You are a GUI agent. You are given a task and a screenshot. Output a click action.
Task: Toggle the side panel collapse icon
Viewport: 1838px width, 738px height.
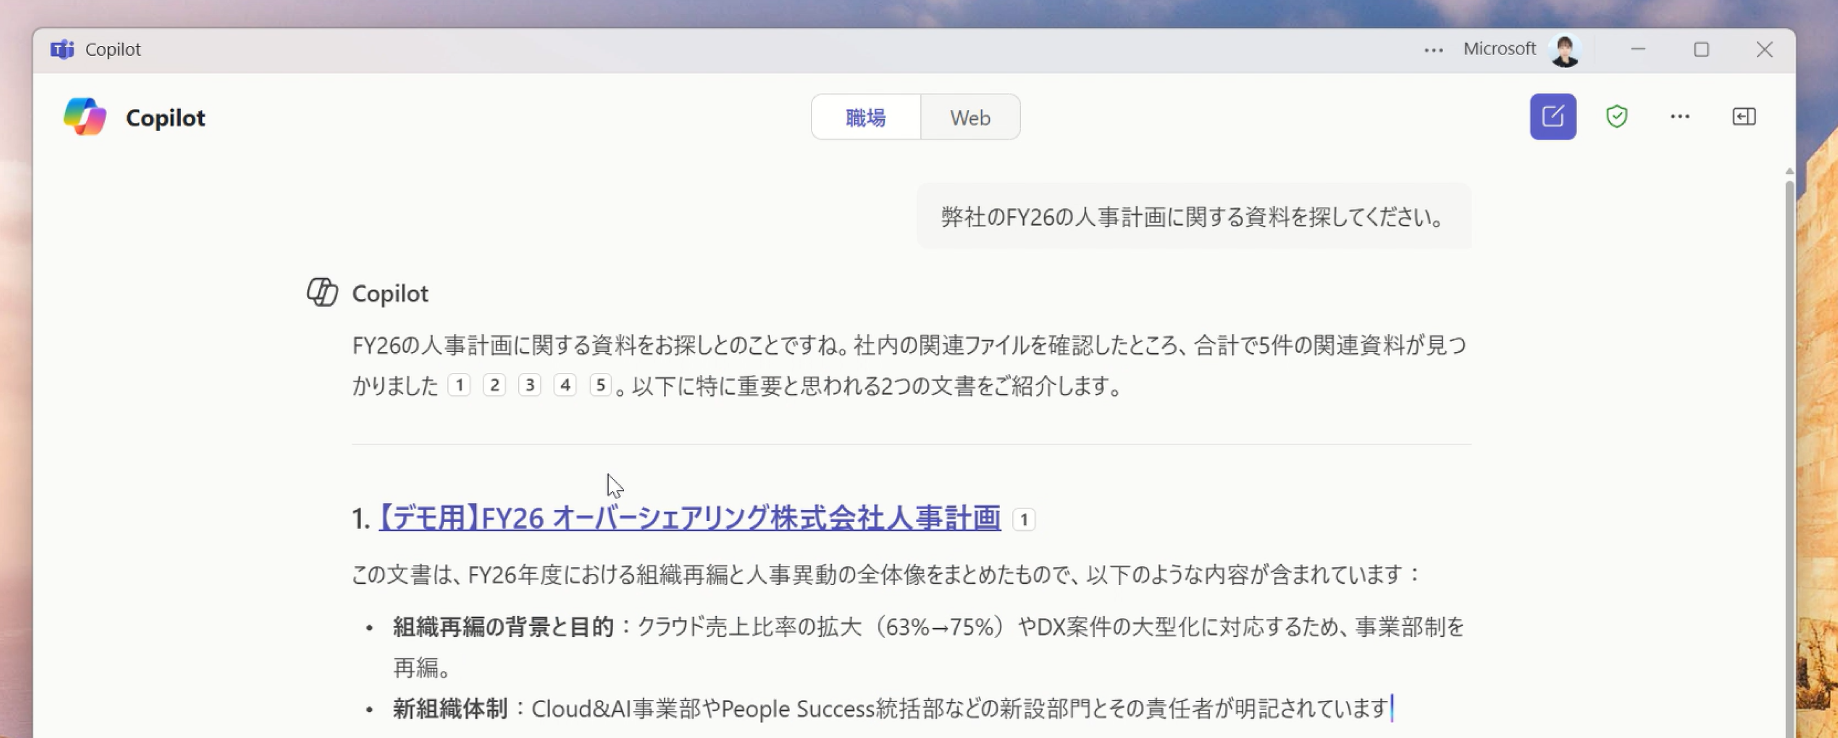click(x=1744, y=117)
